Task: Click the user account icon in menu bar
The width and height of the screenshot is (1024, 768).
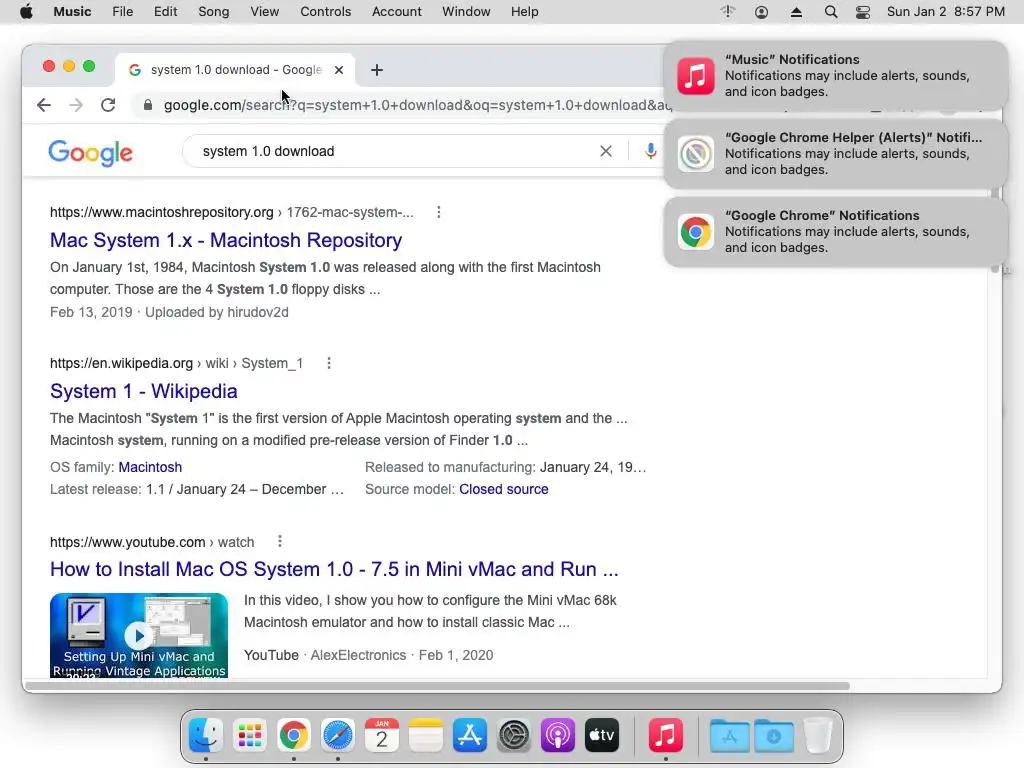Action: (761, 12)
